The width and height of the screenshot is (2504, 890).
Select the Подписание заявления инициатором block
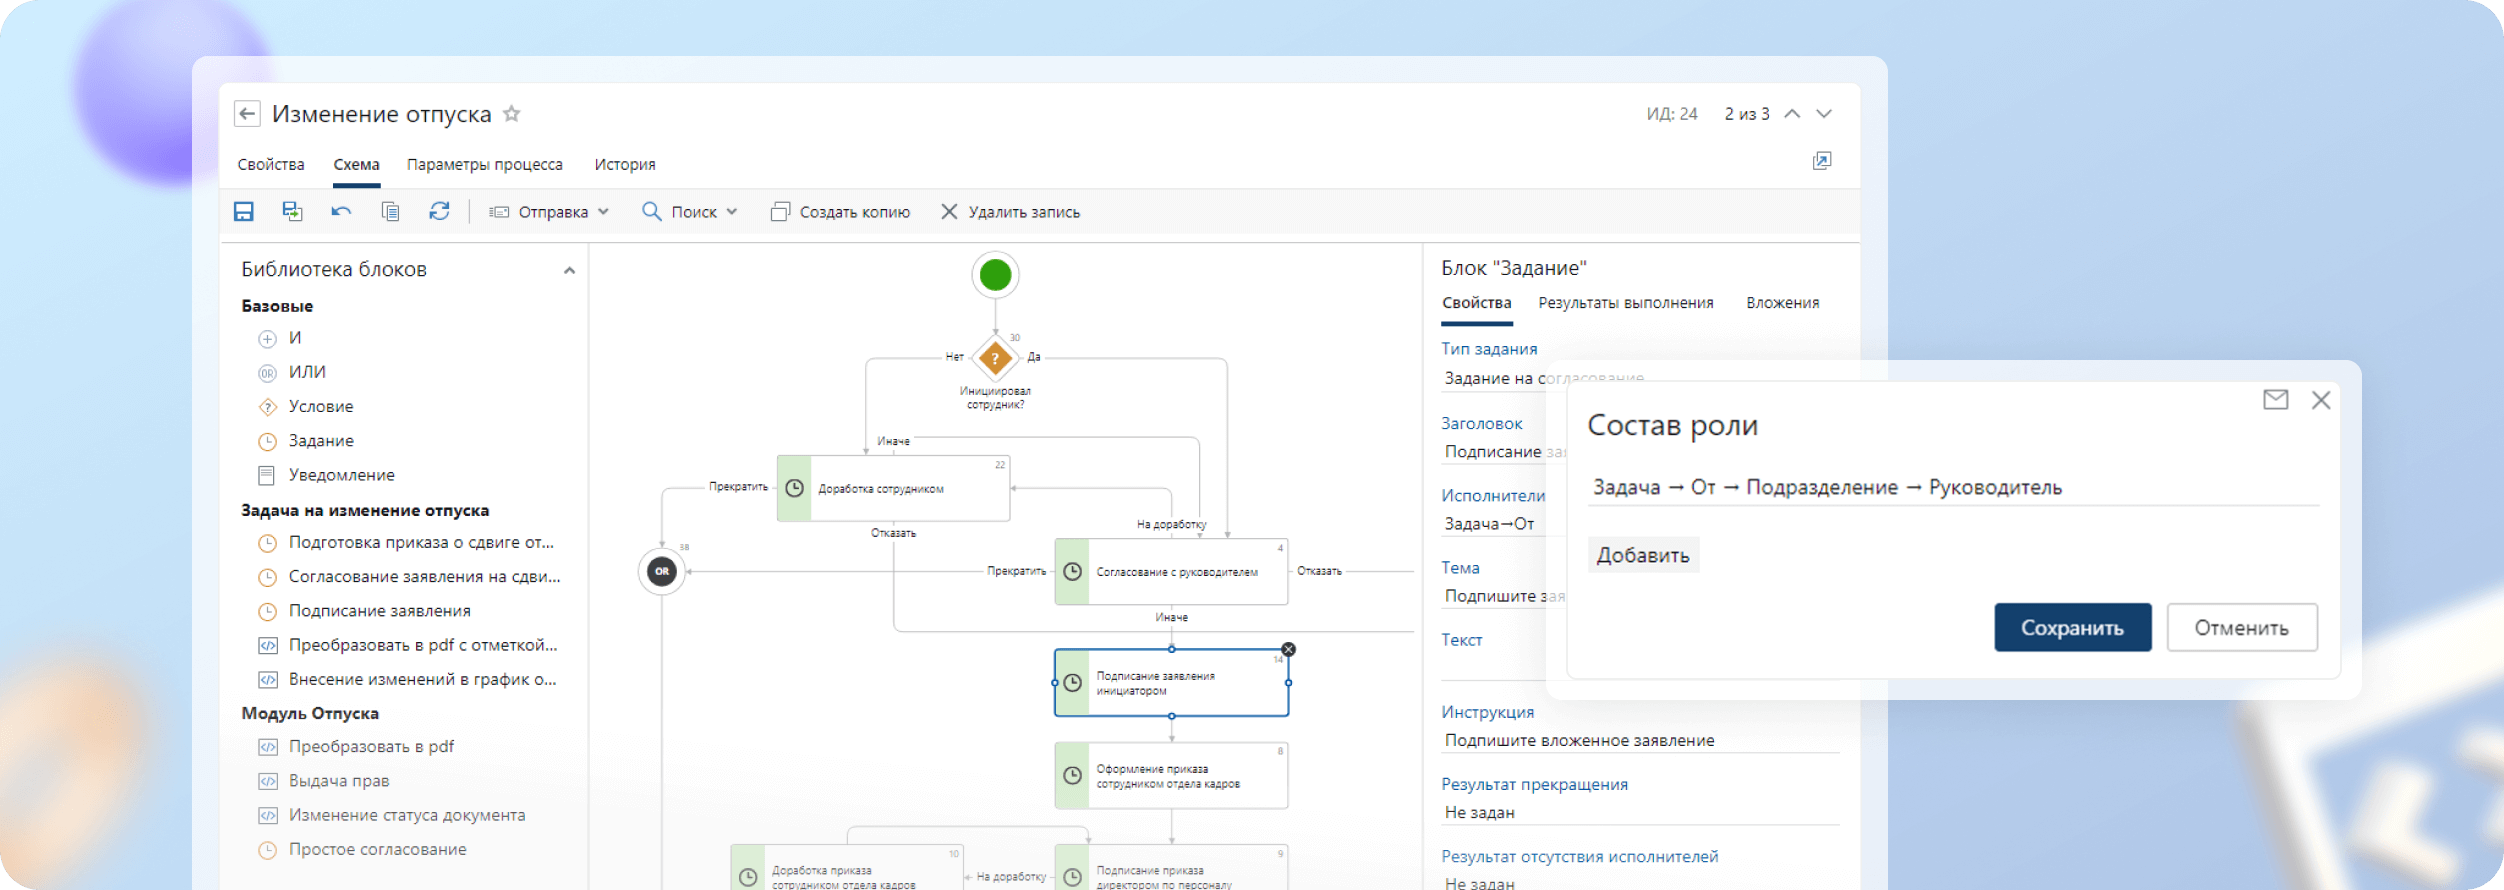click(1171, 683)
